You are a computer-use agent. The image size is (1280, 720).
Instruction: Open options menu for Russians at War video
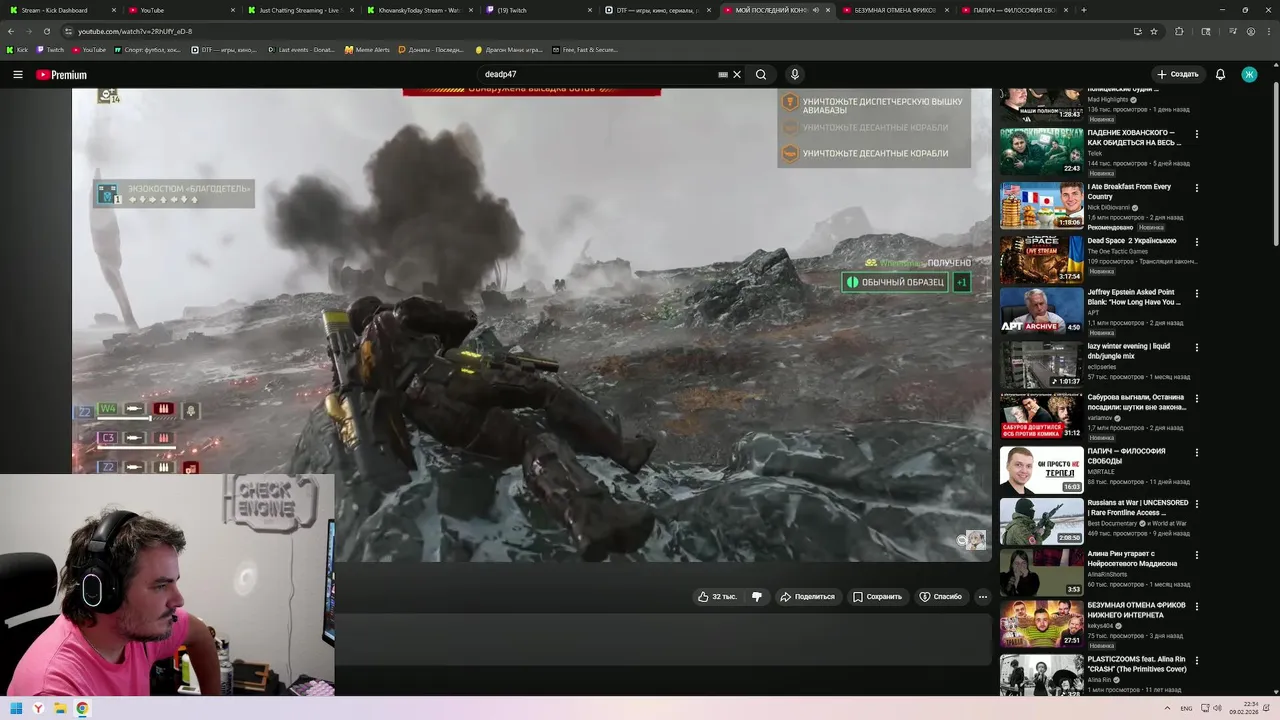click(1197, 504)
